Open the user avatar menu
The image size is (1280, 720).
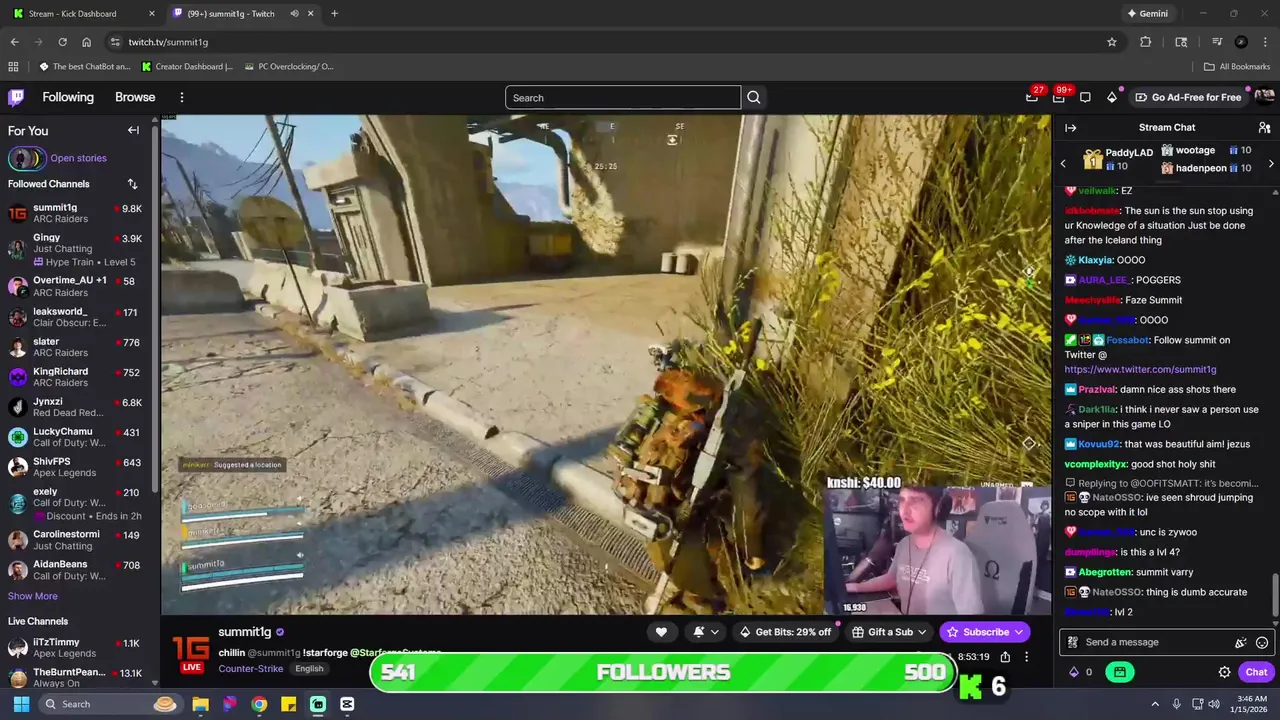(x=1264, y=97)
